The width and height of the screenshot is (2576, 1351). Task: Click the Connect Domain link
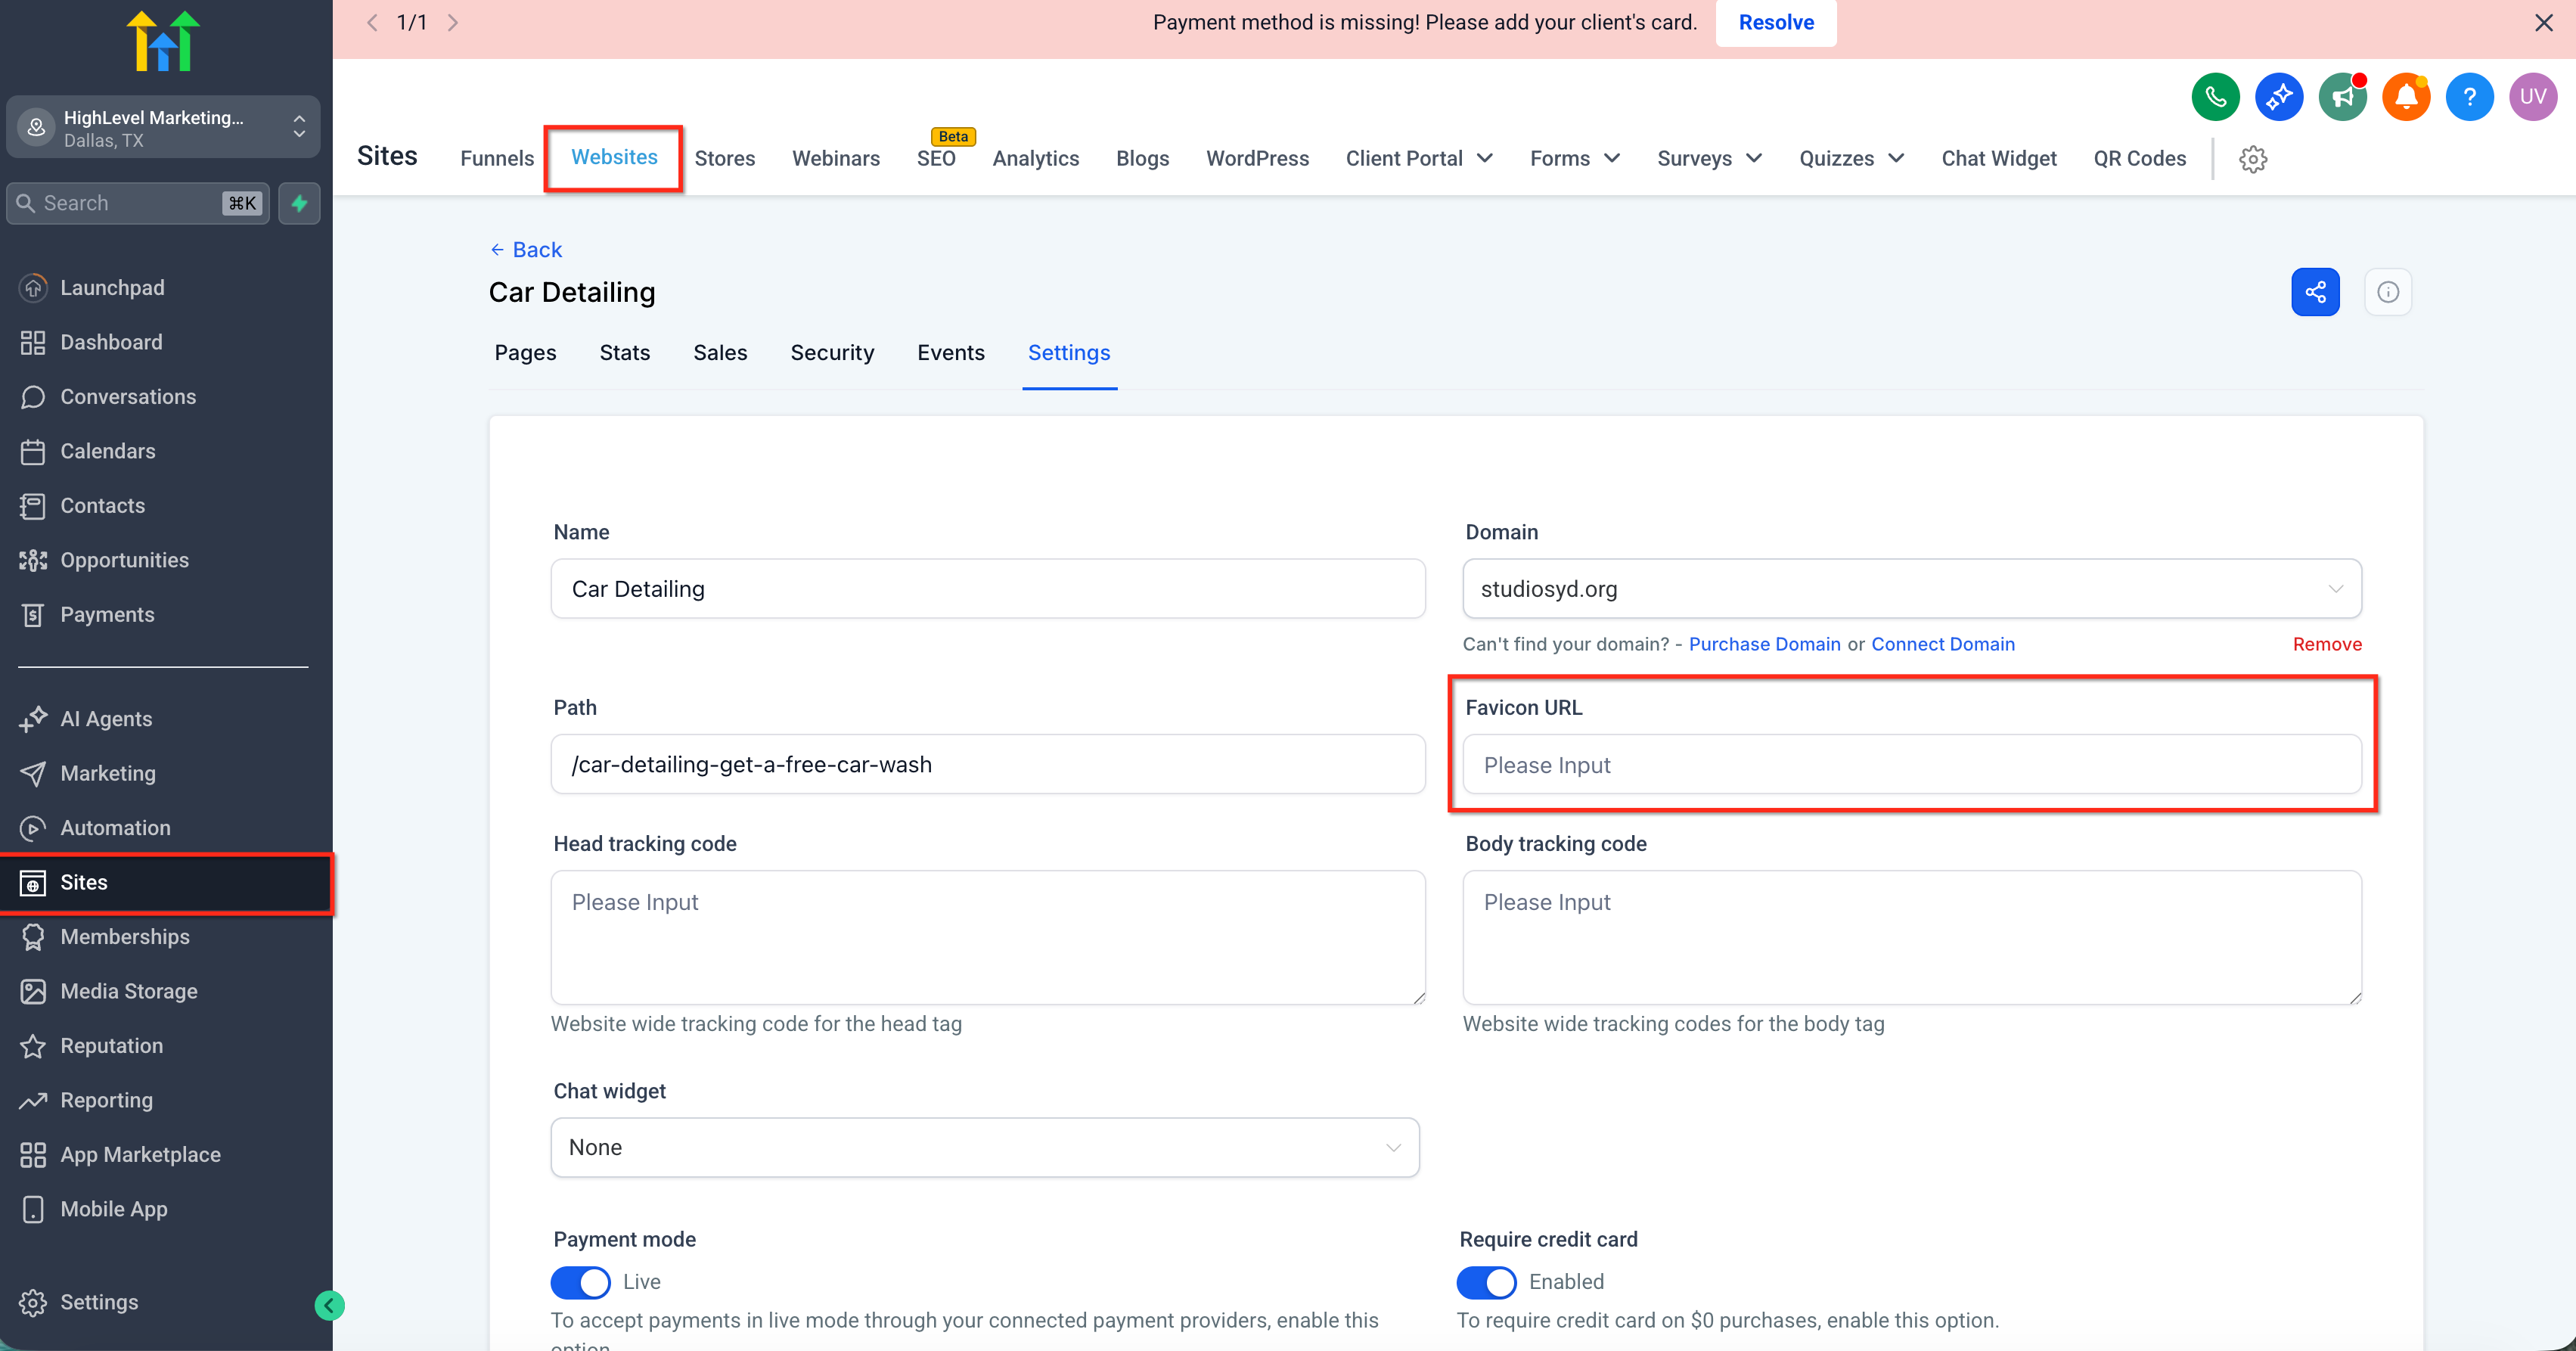1942,644
